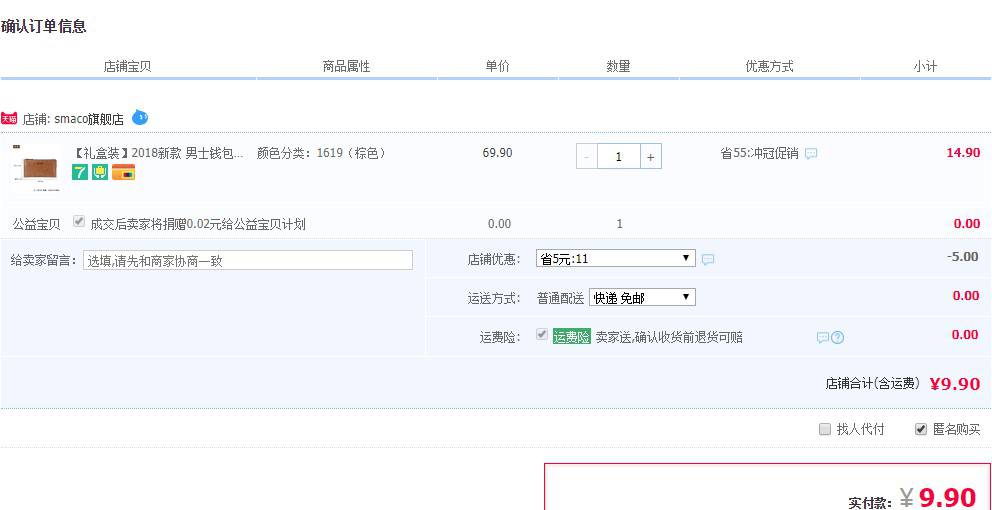The height and width of the screenshot is (510, 992).
Task: Click the 卖家送,确认收货前退货可赔 text
Action: (669, 337)
